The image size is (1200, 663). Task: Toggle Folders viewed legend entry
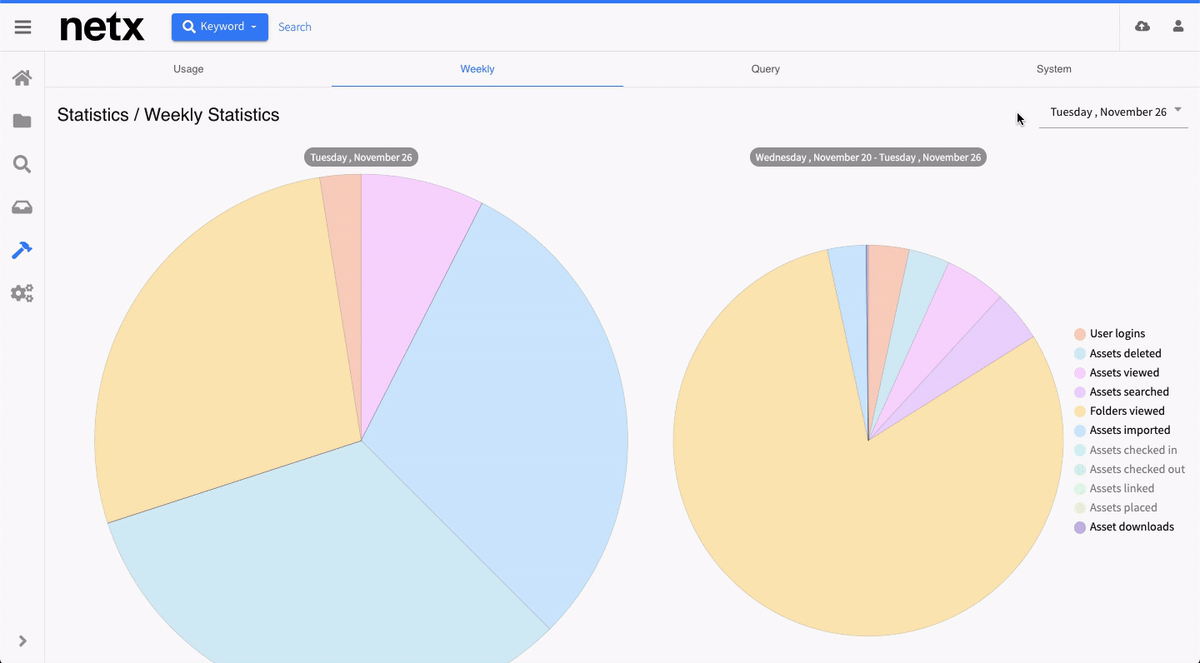coord(1119,411)
